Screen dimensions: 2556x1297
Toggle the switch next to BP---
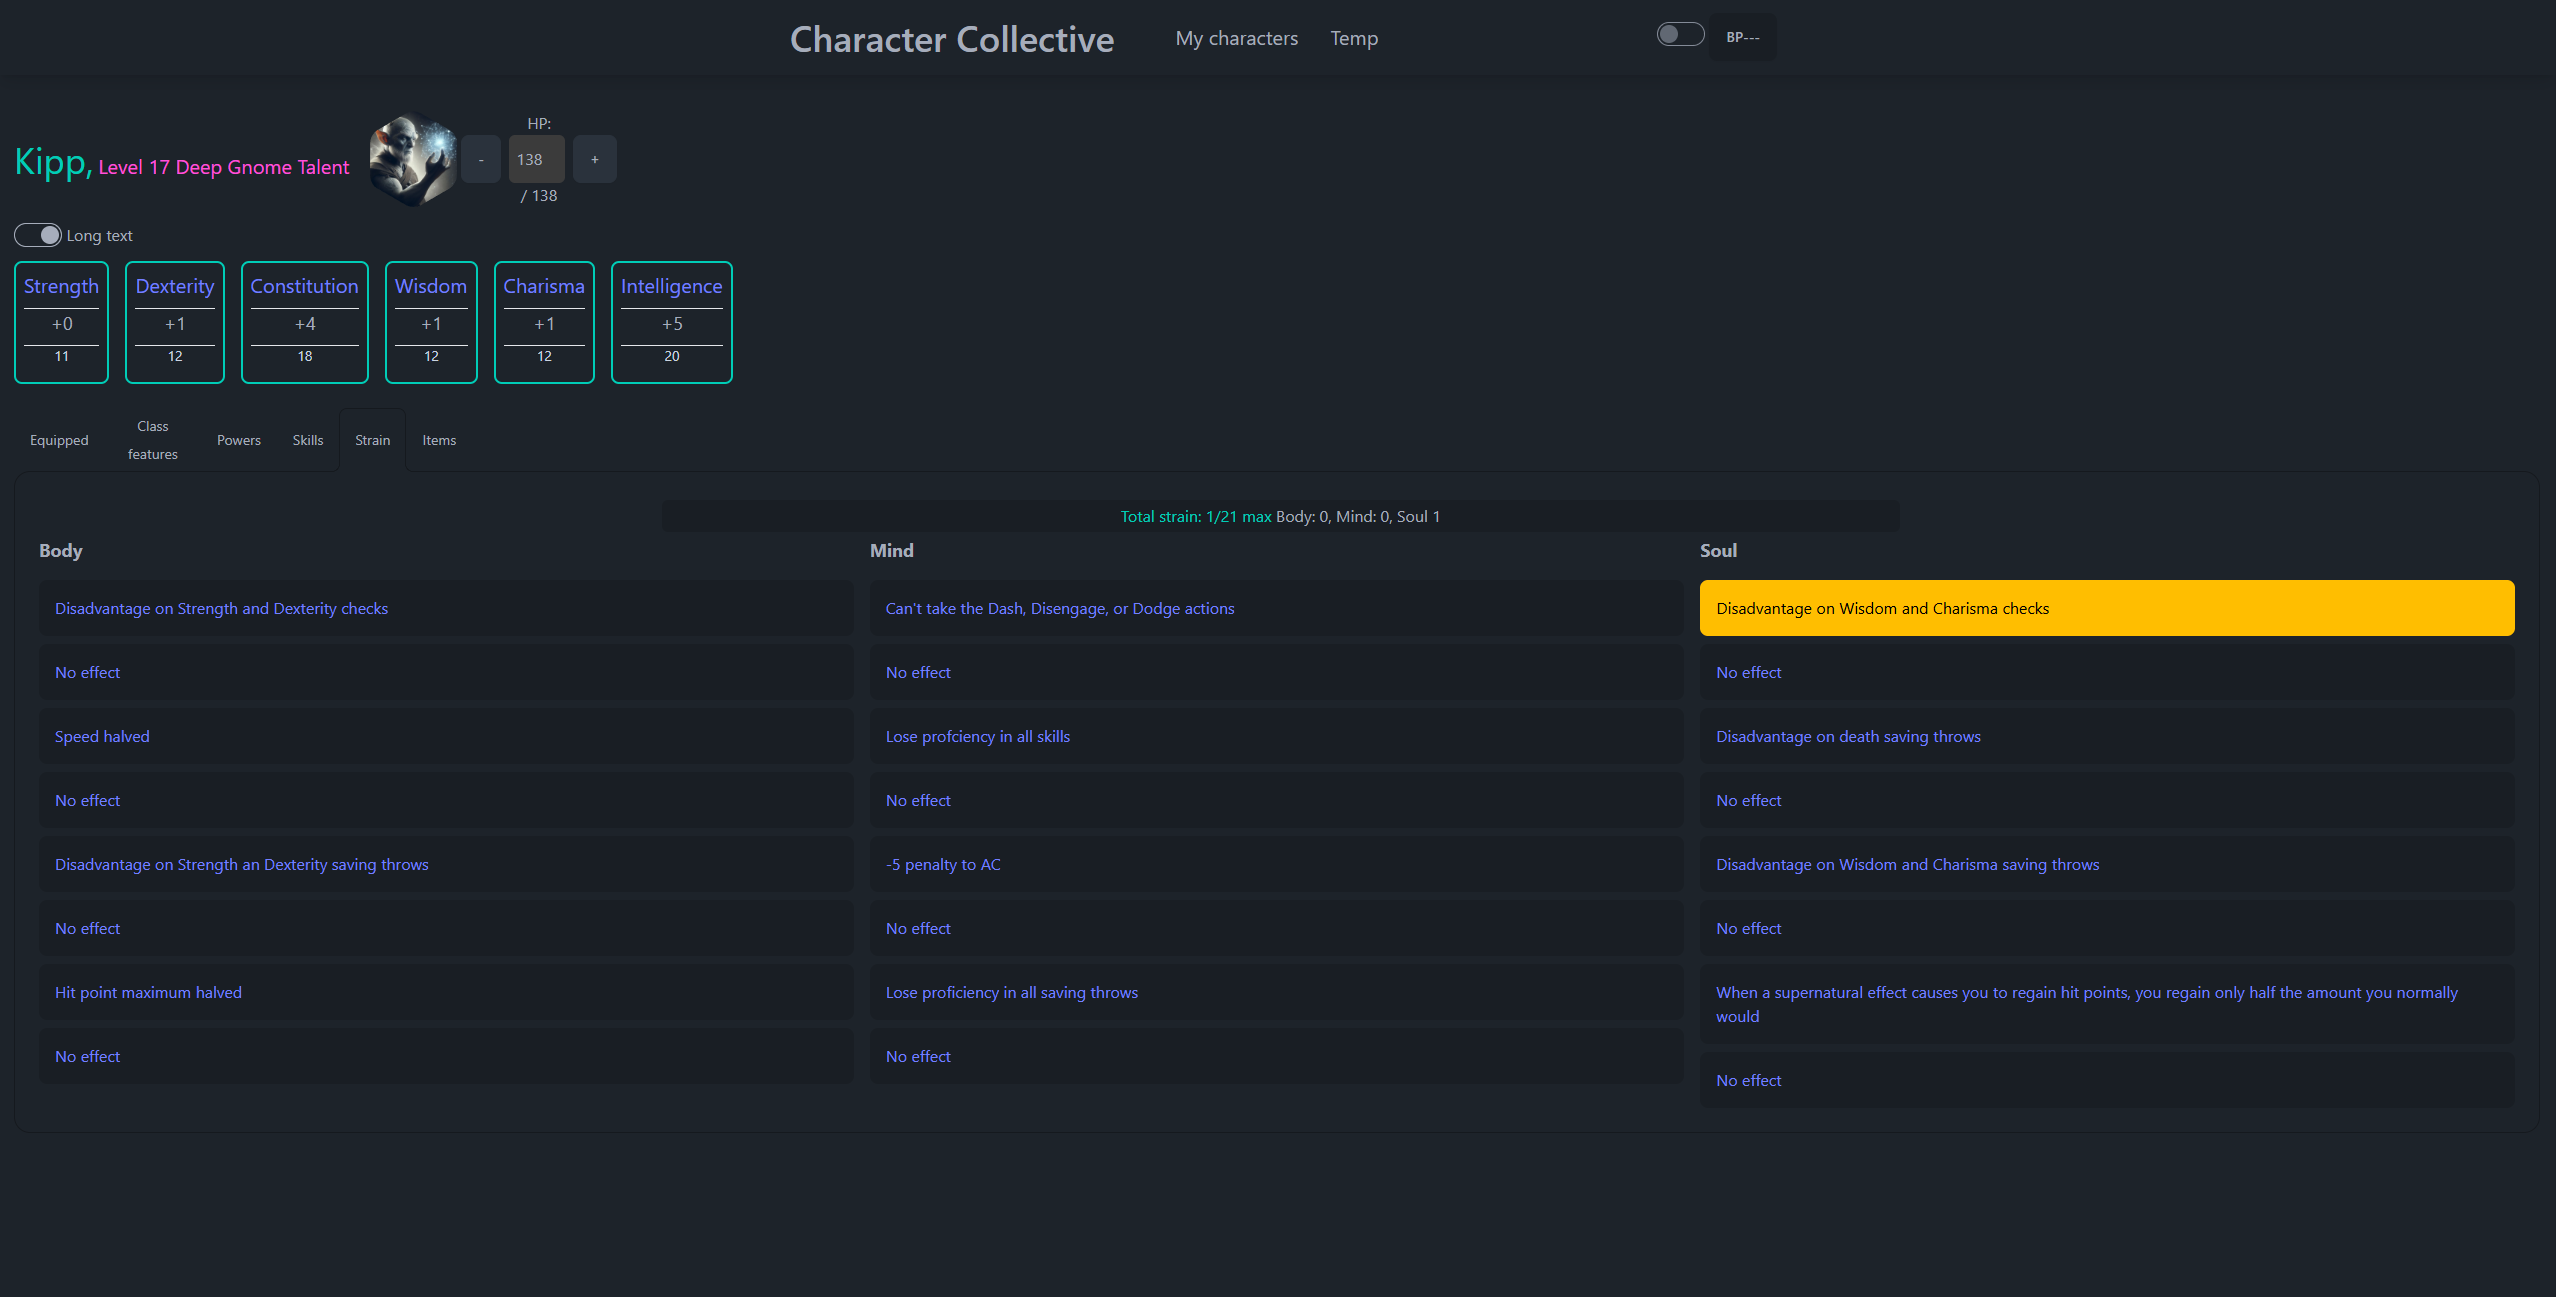(1679, 33)
